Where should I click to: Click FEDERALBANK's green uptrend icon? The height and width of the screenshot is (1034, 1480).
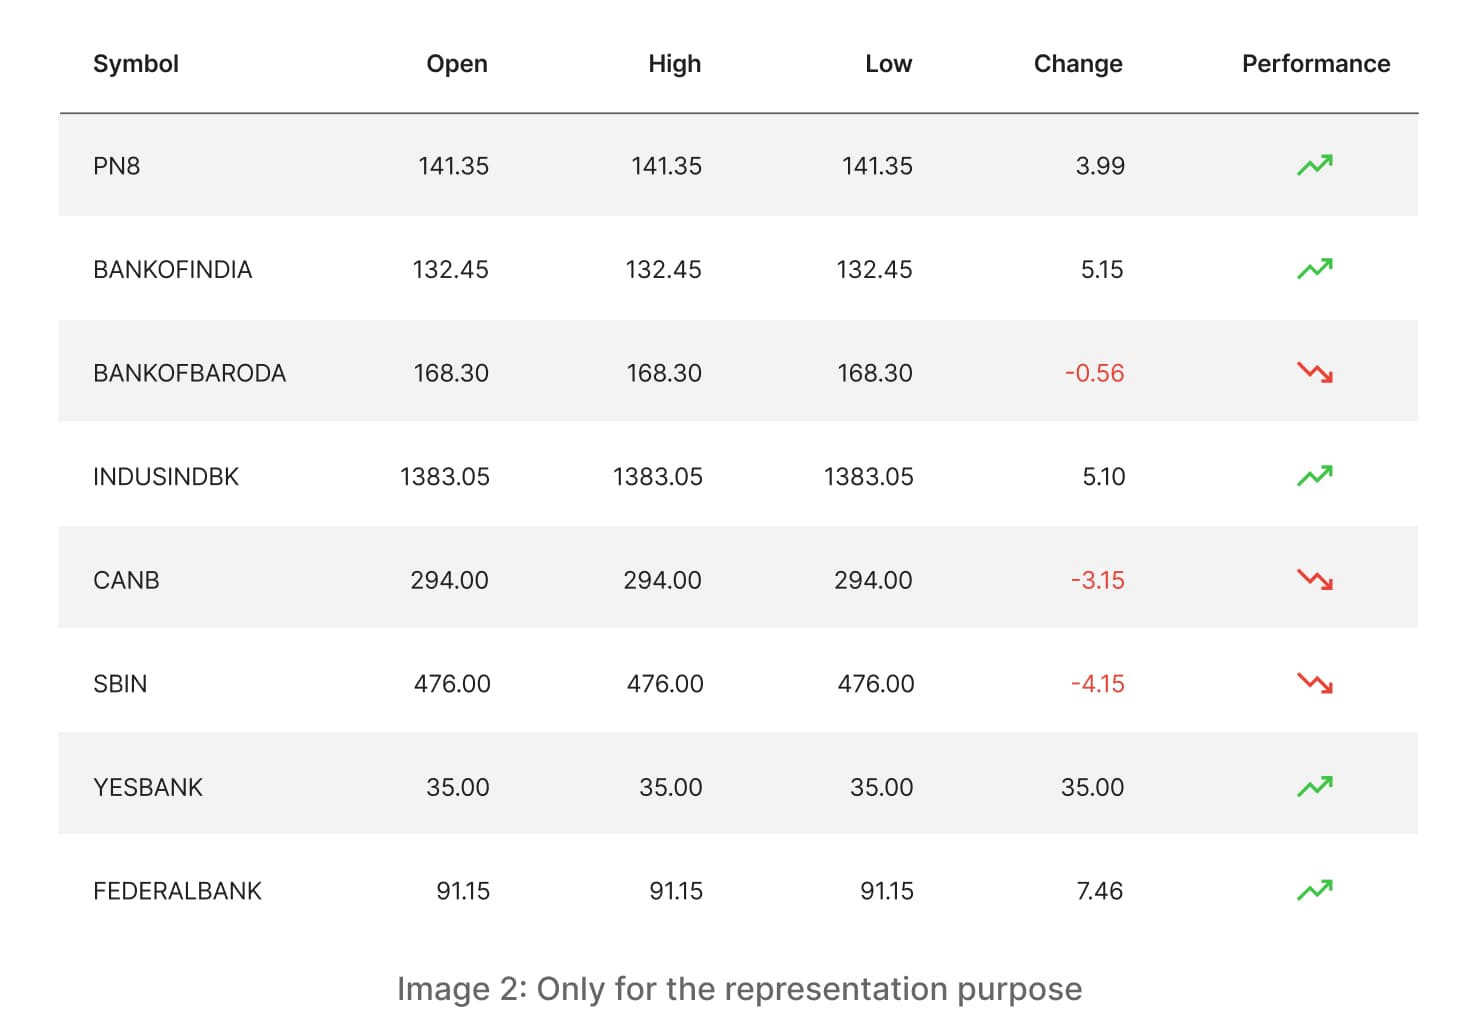1314,890
